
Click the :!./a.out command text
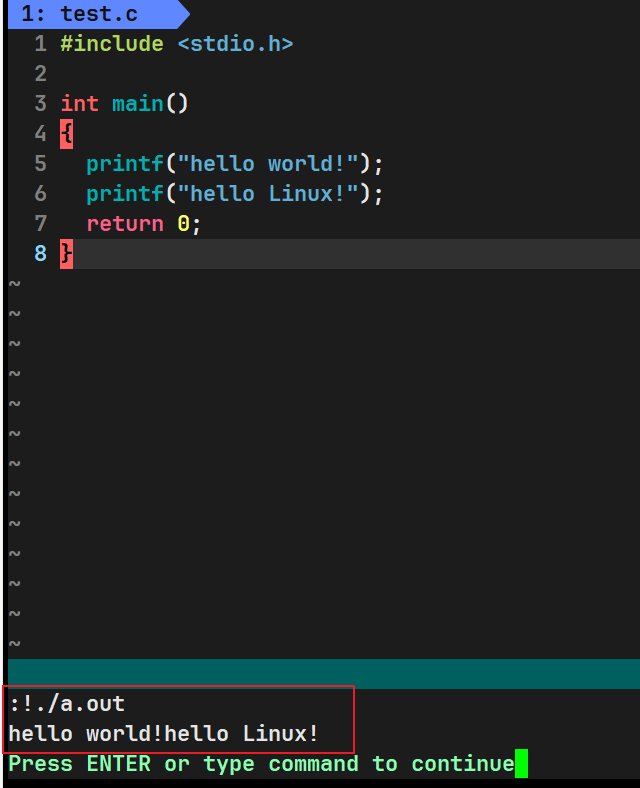(x=66, y=704)
